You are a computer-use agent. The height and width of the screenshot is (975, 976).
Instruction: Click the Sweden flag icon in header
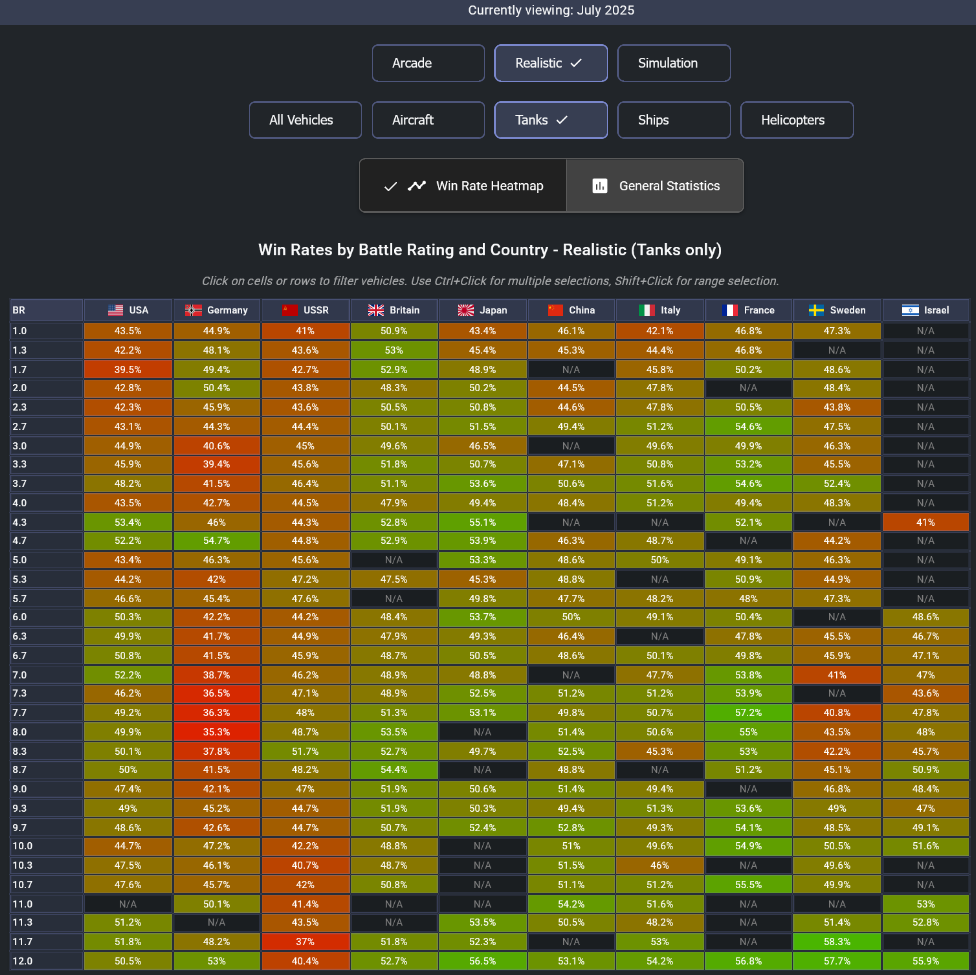(816, 310)
